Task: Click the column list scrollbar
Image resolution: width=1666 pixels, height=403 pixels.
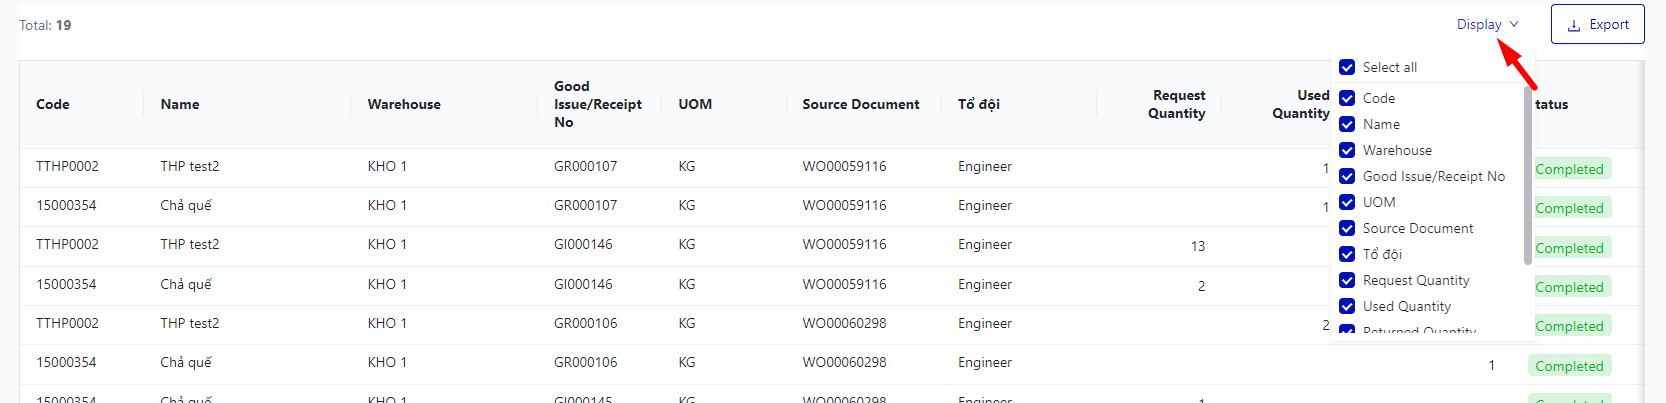Action: click(1527, 176)
